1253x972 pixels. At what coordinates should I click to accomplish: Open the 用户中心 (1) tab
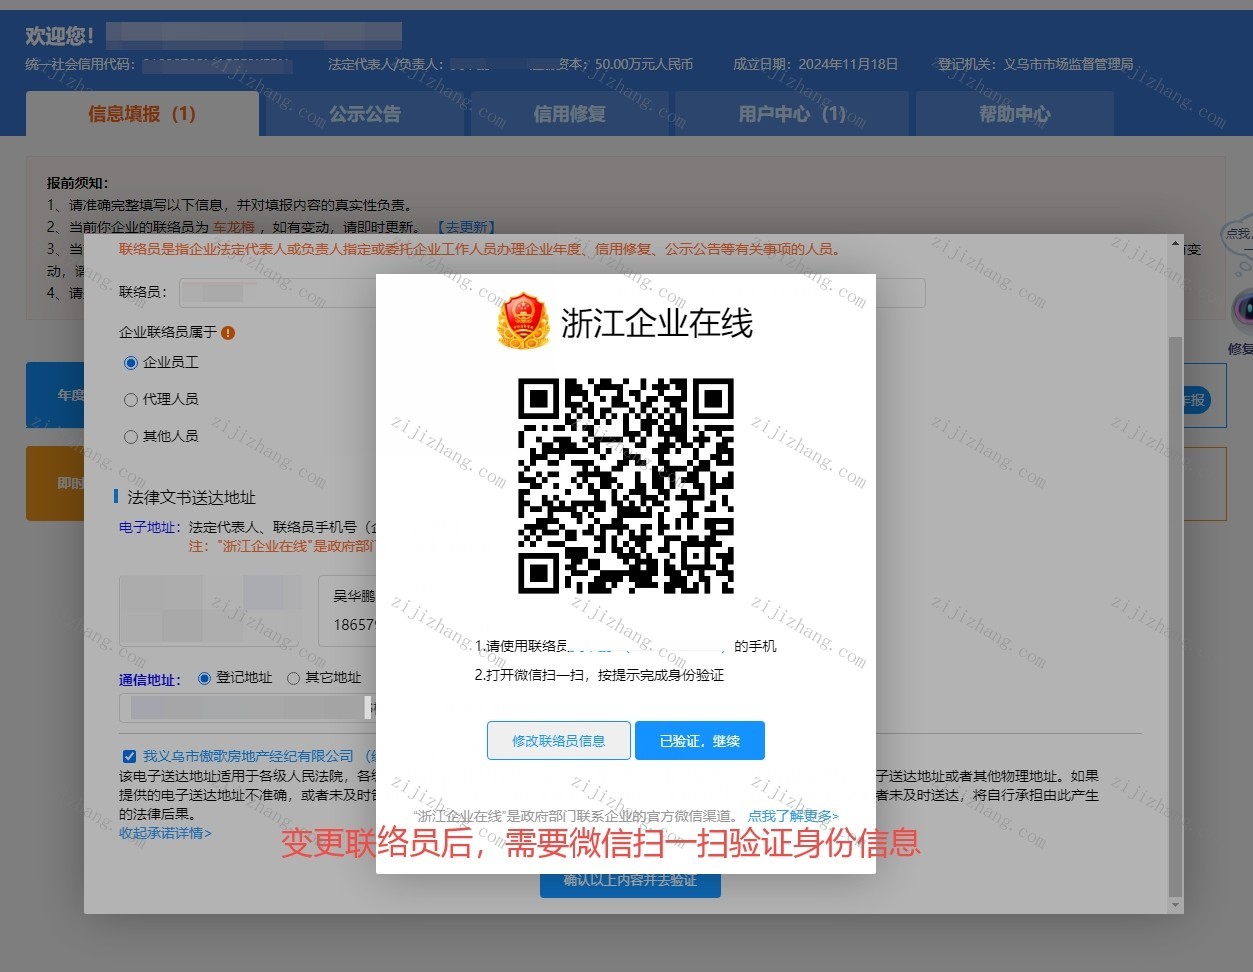tap(792, 114)
